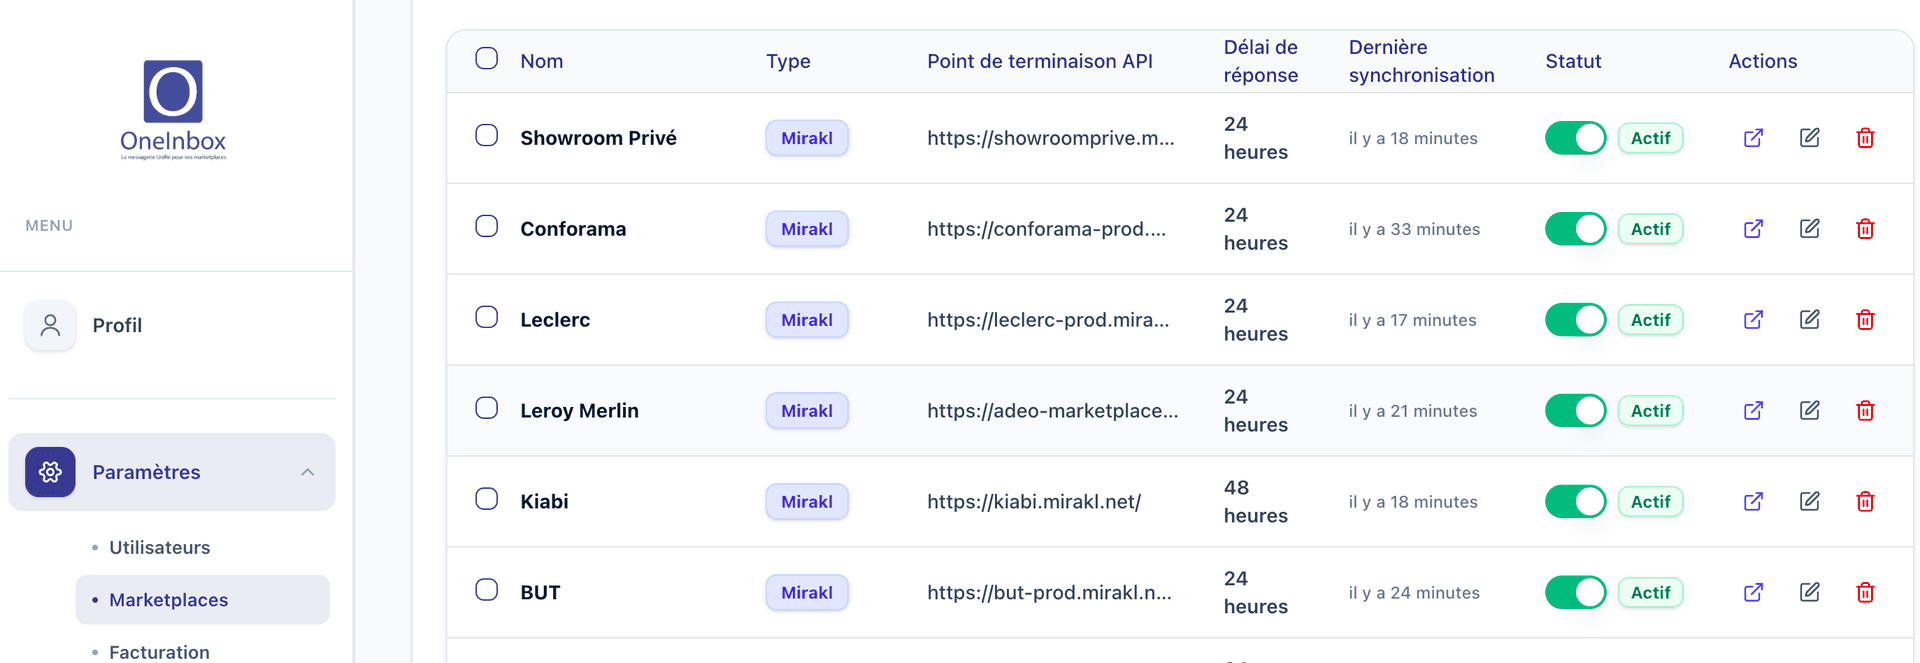1920x663 pixels.
Task: Click the Délai de réponse header
Action: 1260,61
